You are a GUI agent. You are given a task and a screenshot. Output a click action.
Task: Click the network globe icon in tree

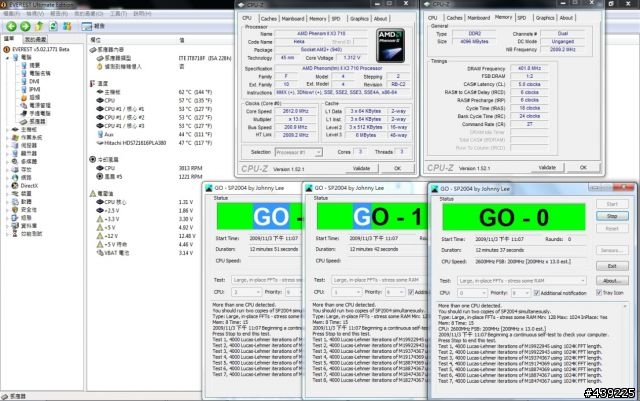[x=15, y=178]
